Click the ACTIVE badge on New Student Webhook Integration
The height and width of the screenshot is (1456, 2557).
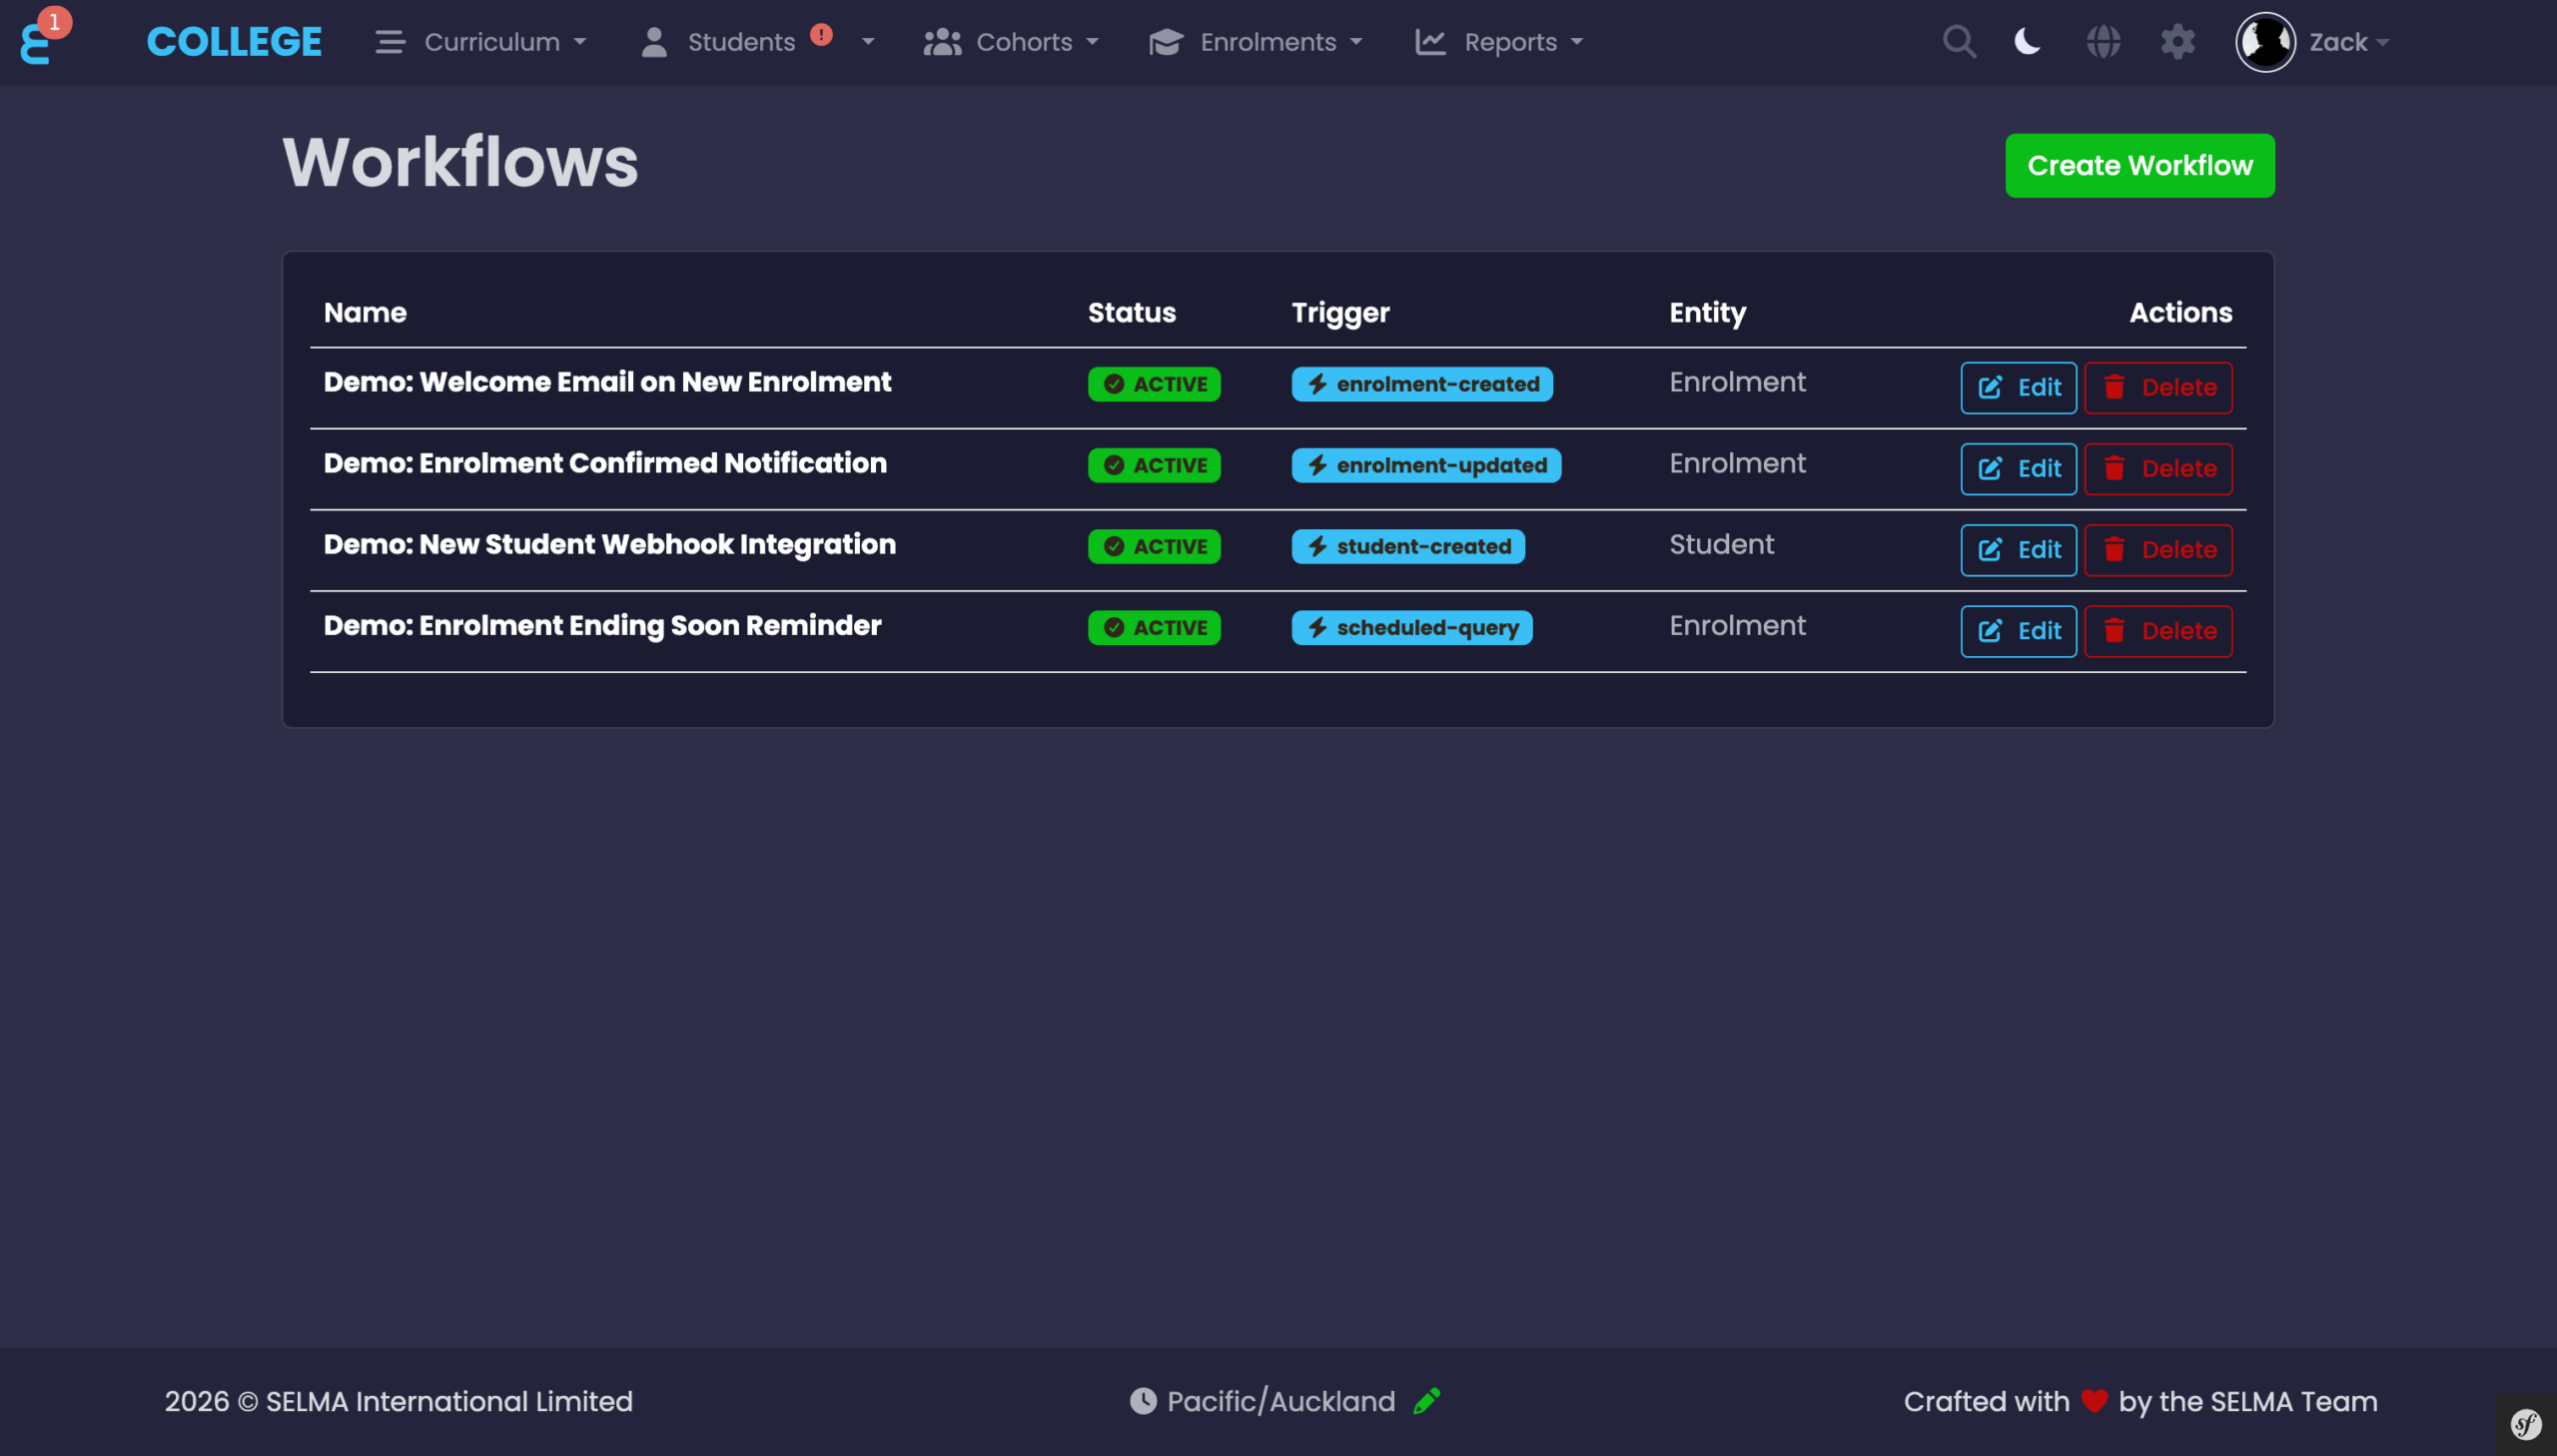click(x=1154, y=546)
